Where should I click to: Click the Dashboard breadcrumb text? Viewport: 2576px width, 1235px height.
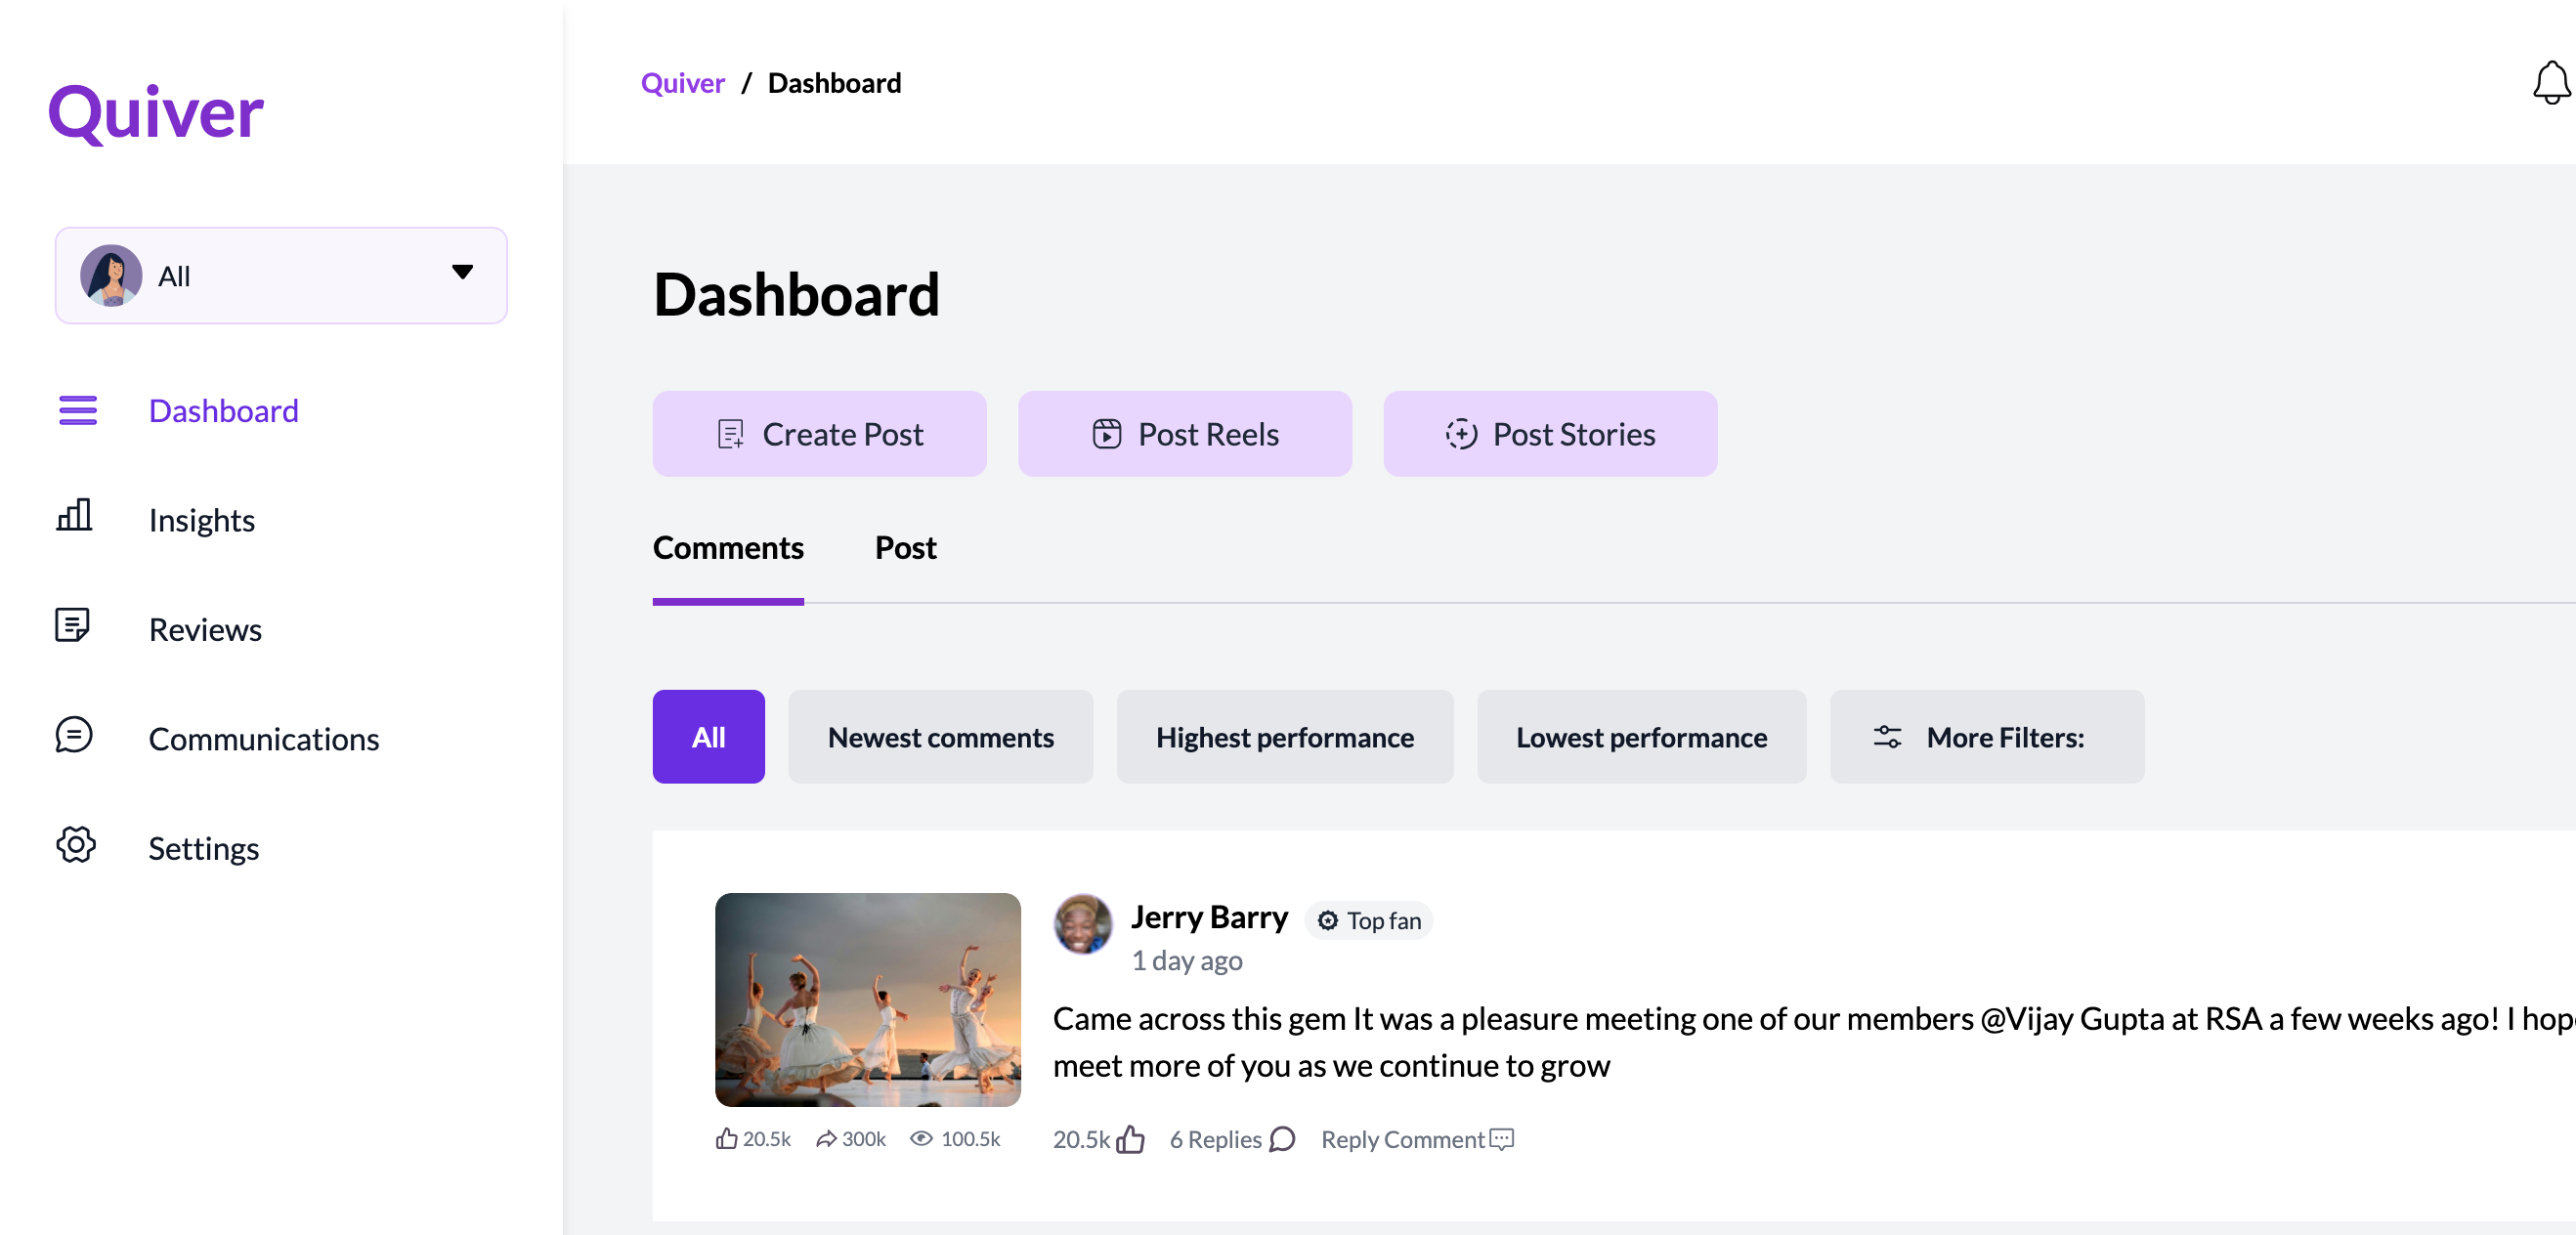point(834,83)
